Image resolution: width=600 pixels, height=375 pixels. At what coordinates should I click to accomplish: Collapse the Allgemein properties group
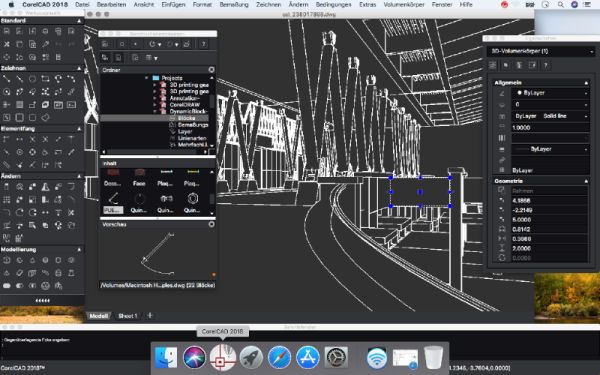coord(586,83)
